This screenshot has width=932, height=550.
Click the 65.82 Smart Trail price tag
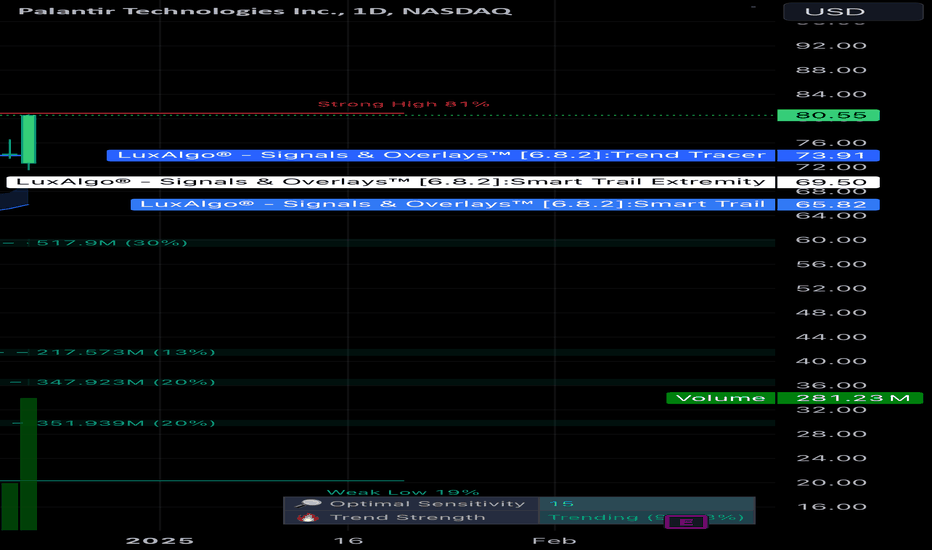pos(829,205)
